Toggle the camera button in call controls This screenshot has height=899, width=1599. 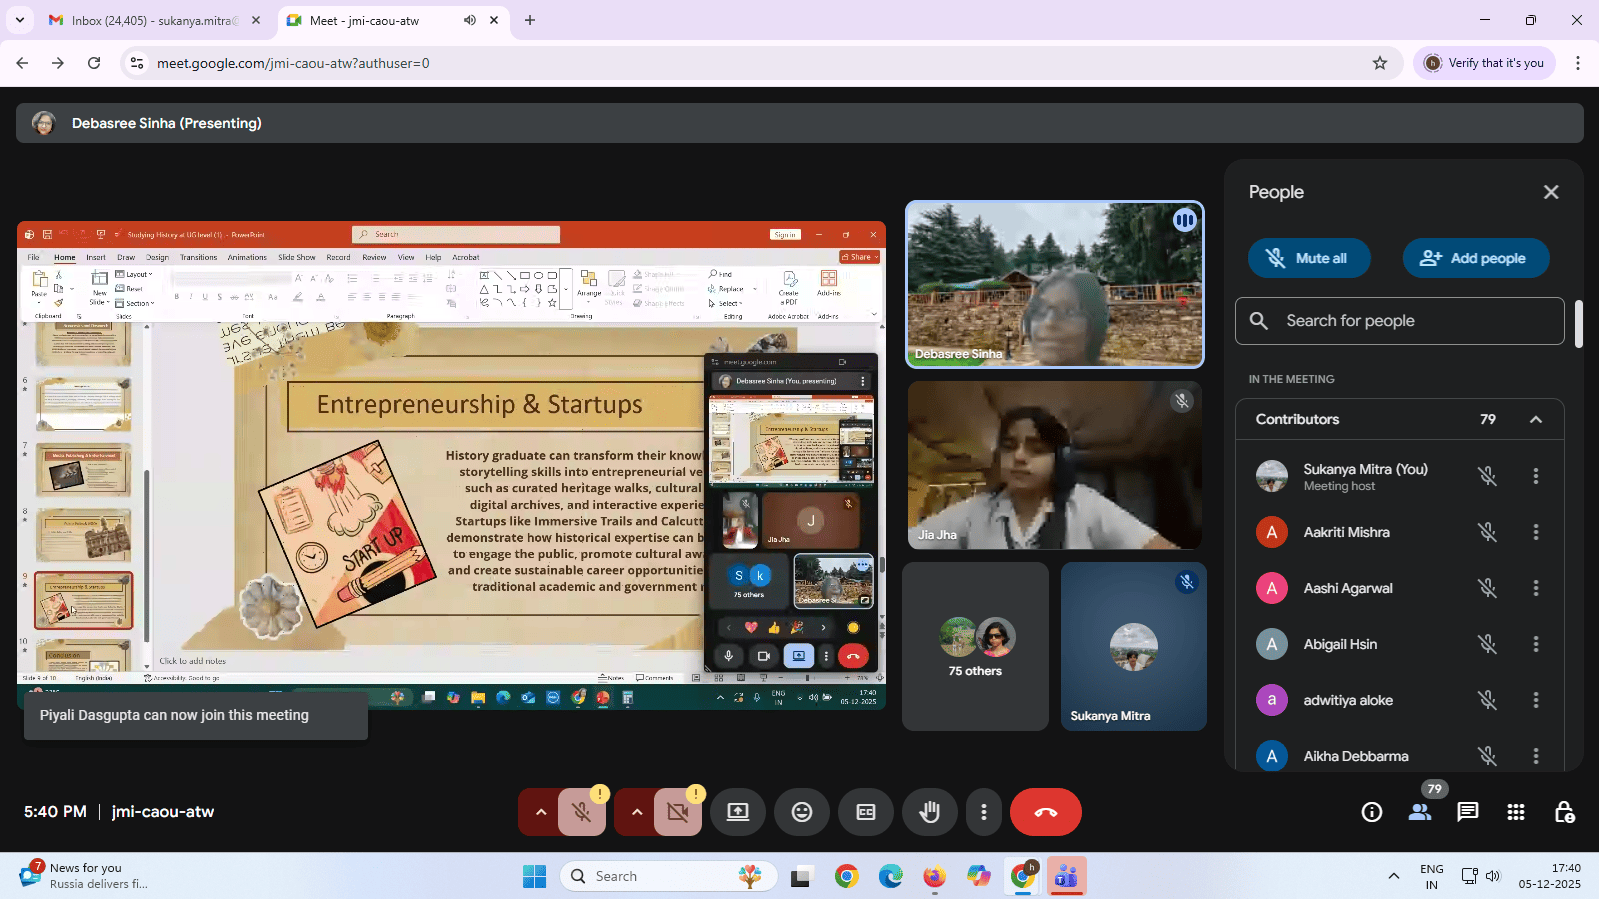(678, 812)
